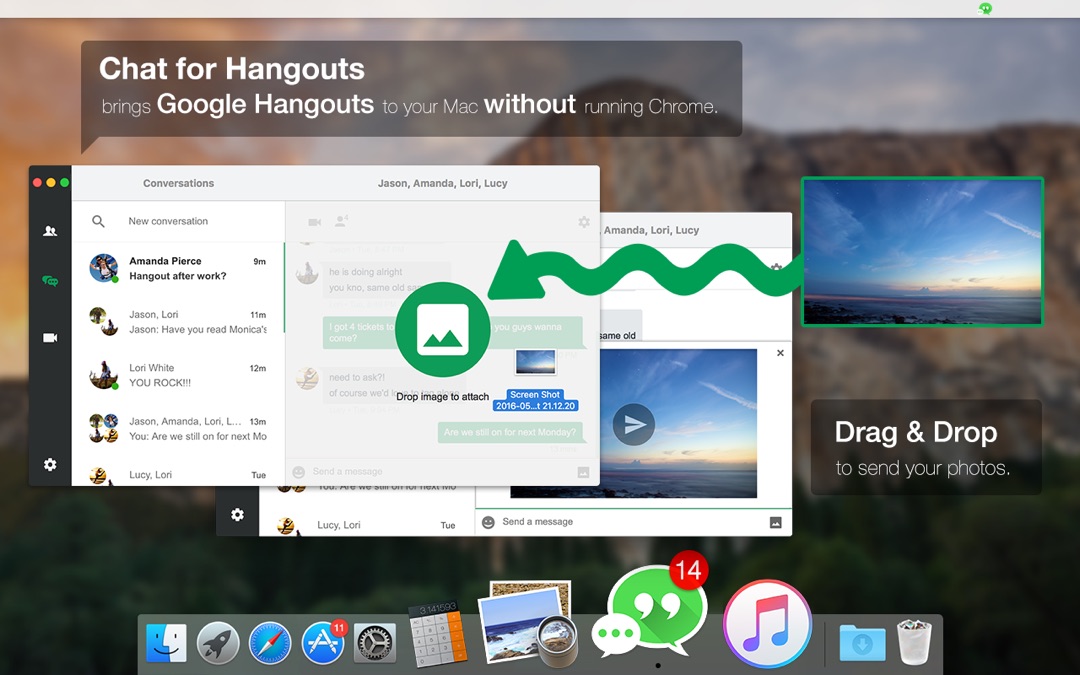Open iTunes from the dock
This screenshot has height=675, width=1080.
point(767,624)
